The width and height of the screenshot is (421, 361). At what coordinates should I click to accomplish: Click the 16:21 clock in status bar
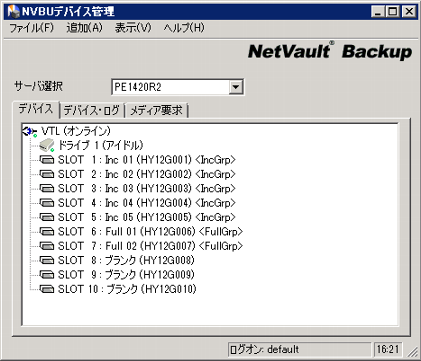click(x=388, y=349)
